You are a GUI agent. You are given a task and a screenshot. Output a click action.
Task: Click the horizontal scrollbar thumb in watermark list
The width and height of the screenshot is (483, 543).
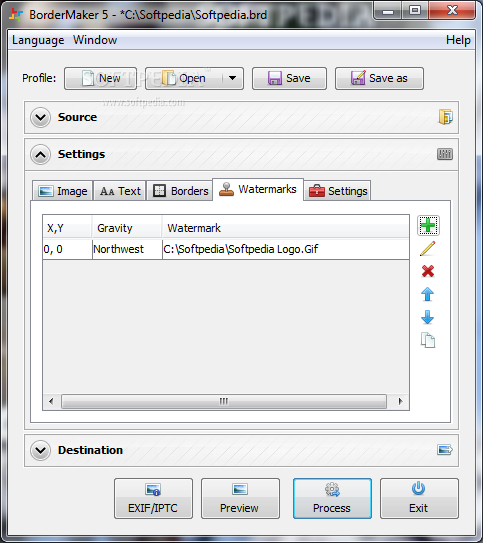point(224,401)
